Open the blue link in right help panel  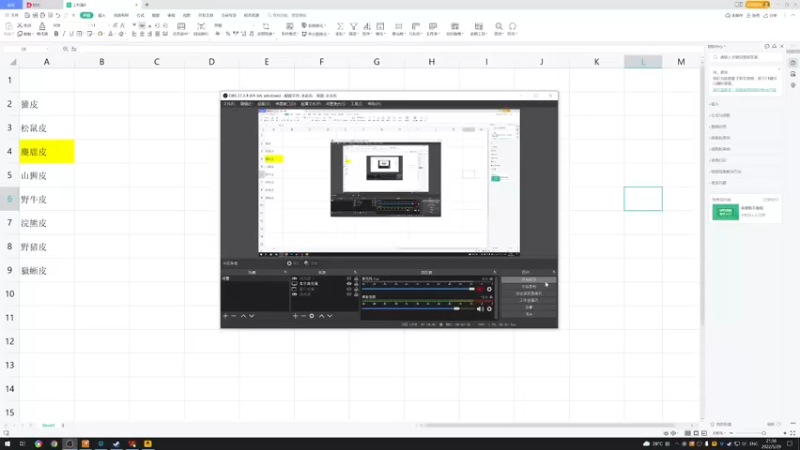point(744,90)
